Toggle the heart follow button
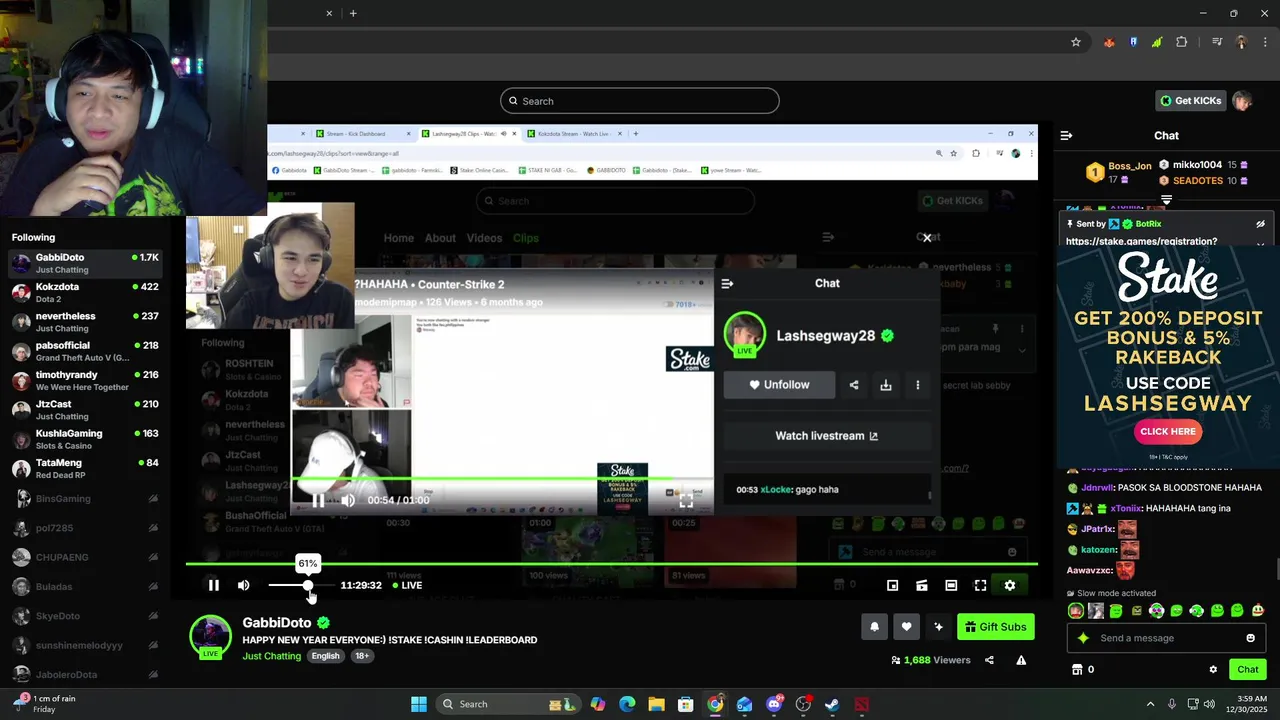This screenshot has height=720, width=1280. [x=906, y=627]
